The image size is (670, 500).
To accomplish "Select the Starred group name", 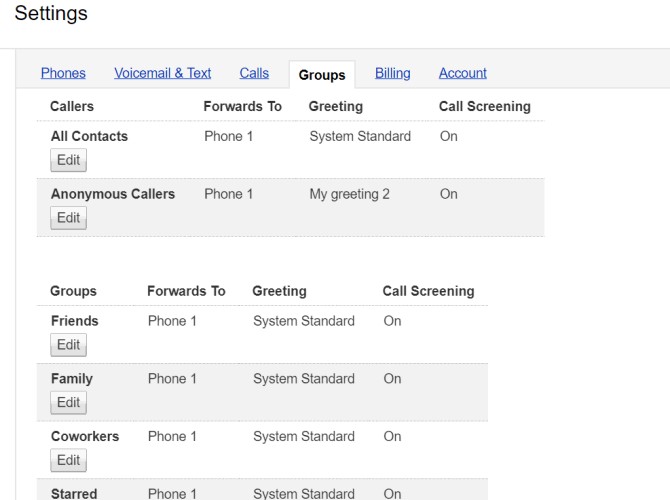I will (74, 493).
